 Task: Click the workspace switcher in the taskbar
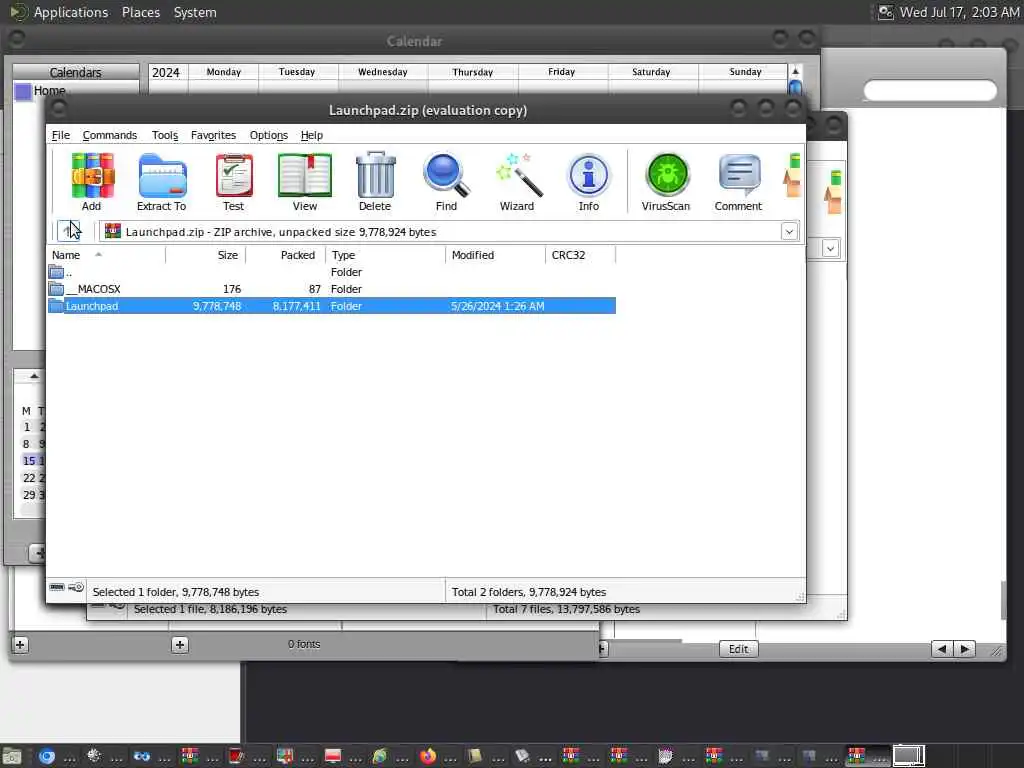pos(908,756)
